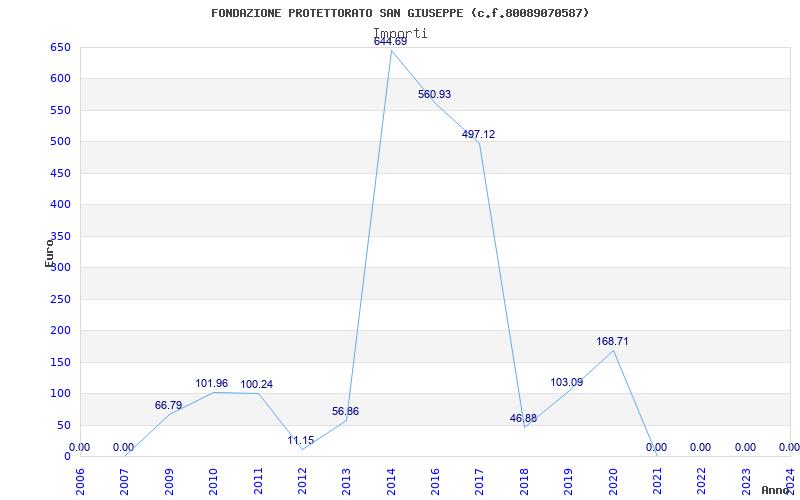Click the 2009 x-axis year label
800x500 pixels.
(x=169, y=481)
